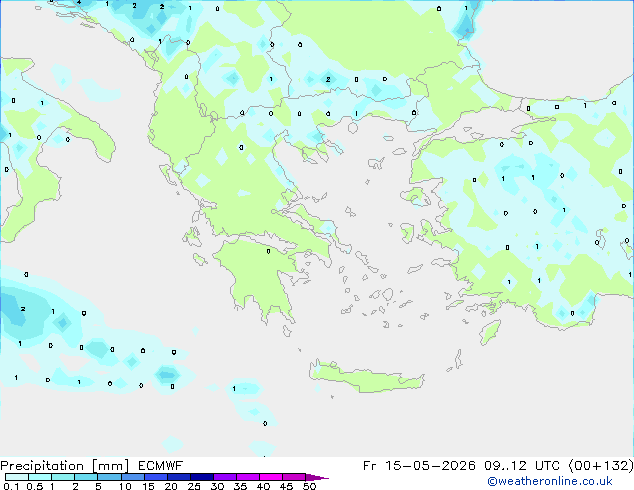Click the '(00+132)' forecast offset text

(601, 466)
